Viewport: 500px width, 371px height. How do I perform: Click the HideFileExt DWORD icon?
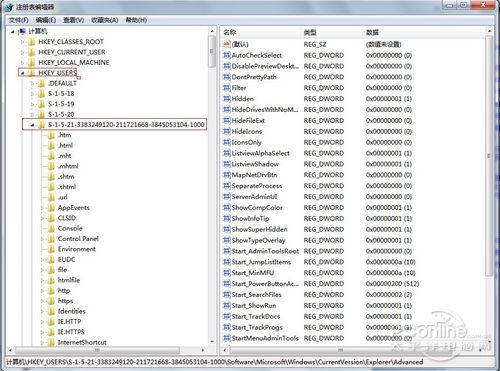pos(227,121)
